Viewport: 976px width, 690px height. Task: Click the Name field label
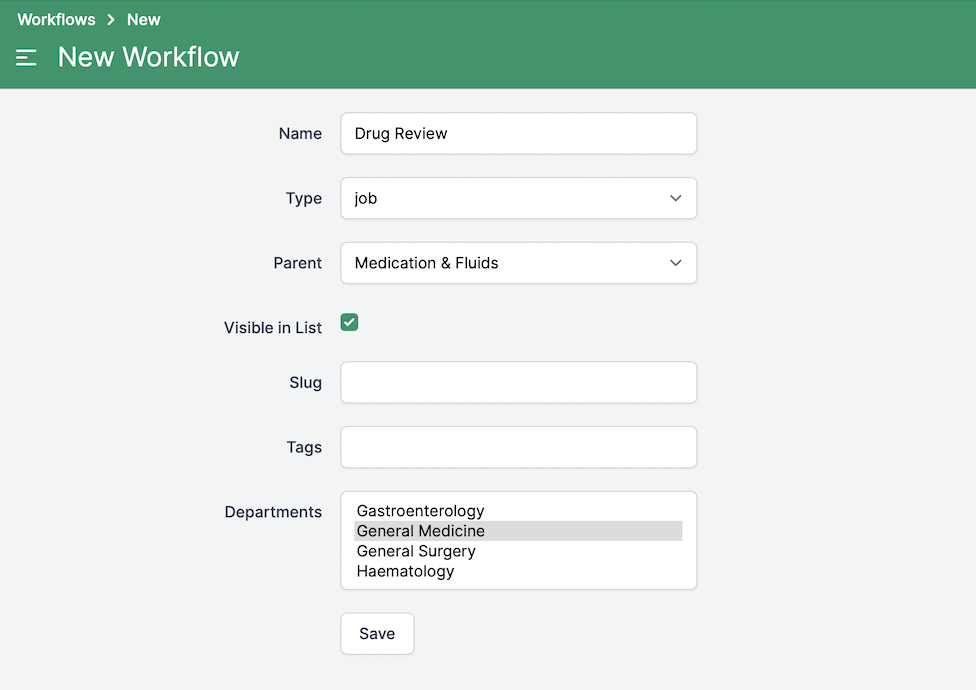point(300,134)
